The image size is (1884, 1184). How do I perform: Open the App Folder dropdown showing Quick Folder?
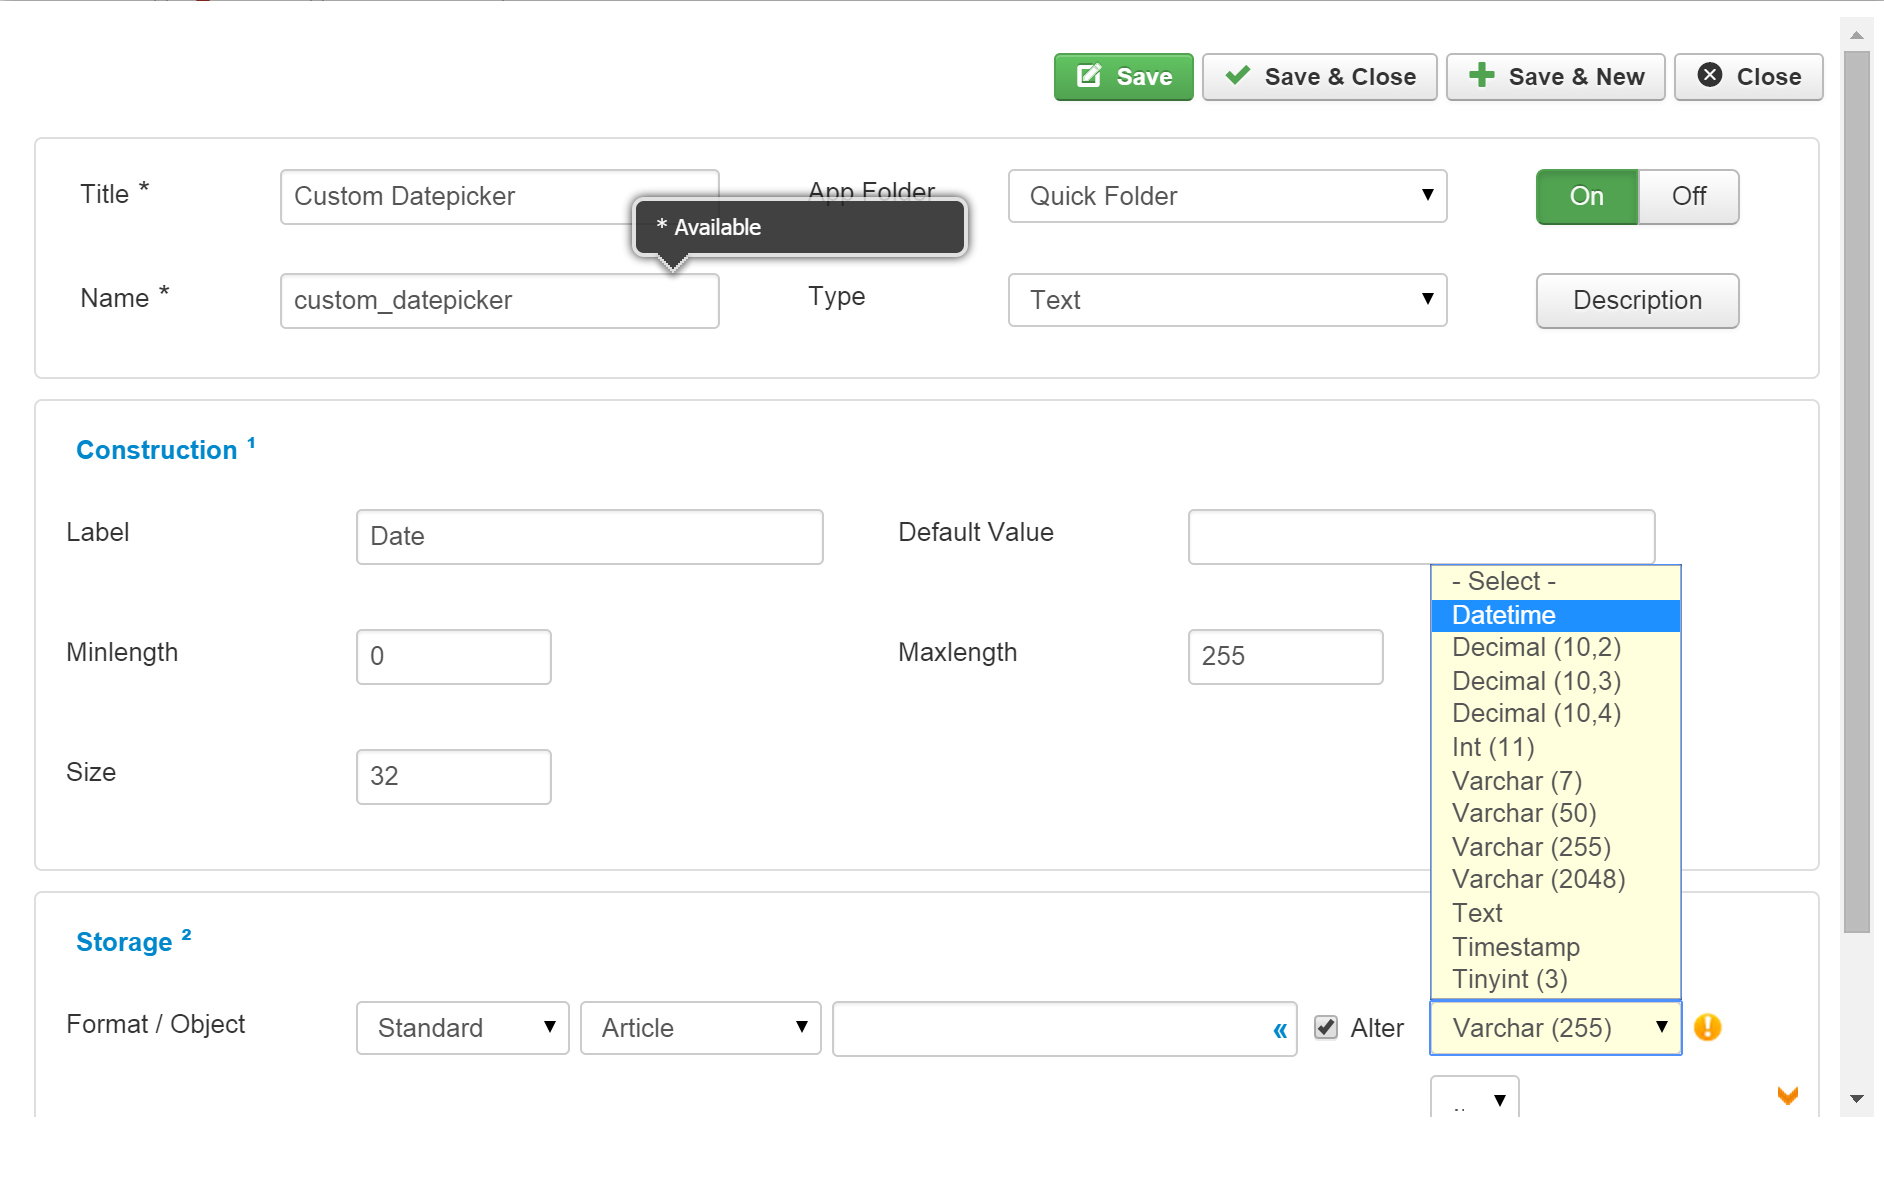1227,196
